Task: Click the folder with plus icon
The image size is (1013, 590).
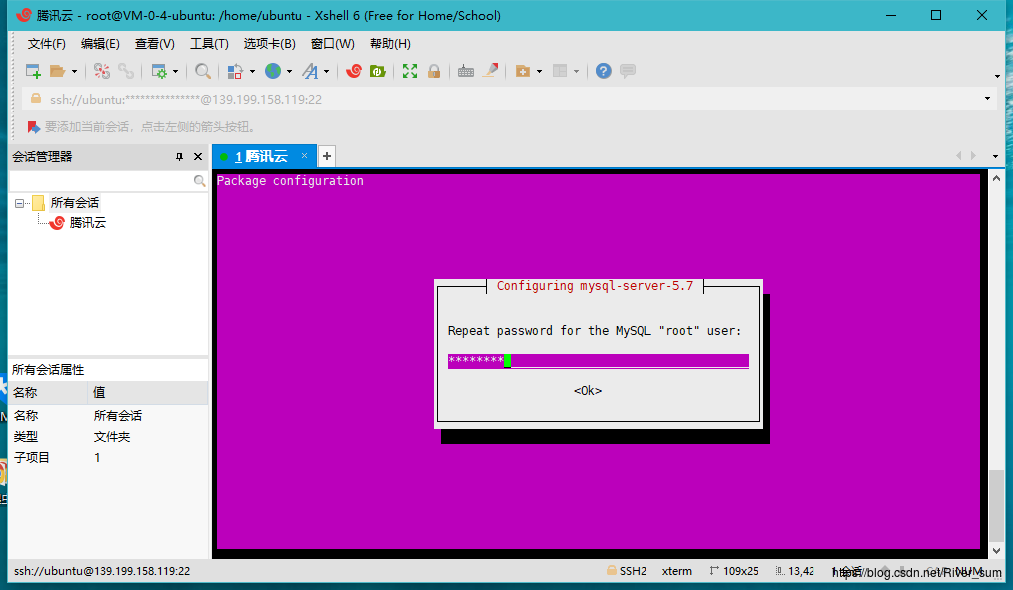Action: pyautogui.click(x=523, y=71)
